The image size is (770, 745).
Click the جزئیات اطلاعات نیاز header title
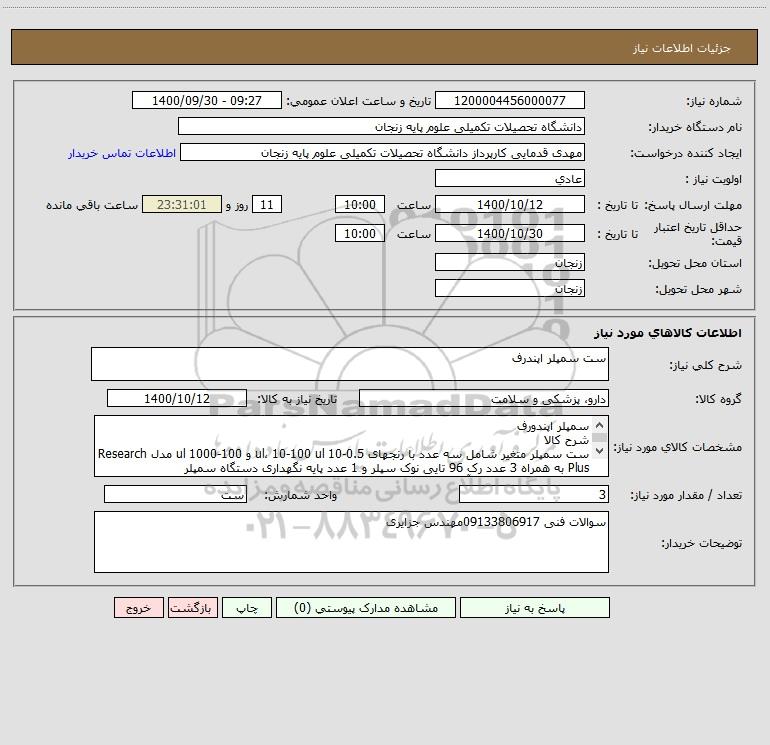[682, 48]
